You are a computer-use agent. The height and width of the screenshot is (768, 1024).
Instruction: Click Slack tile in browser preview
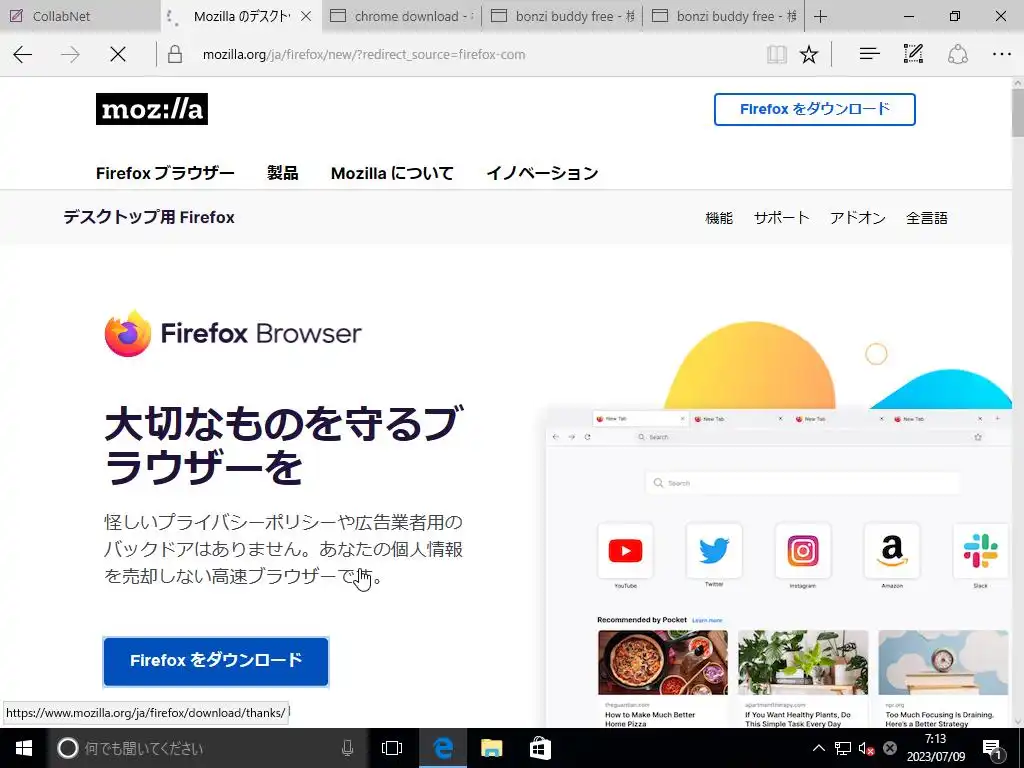tap(980, 551)
